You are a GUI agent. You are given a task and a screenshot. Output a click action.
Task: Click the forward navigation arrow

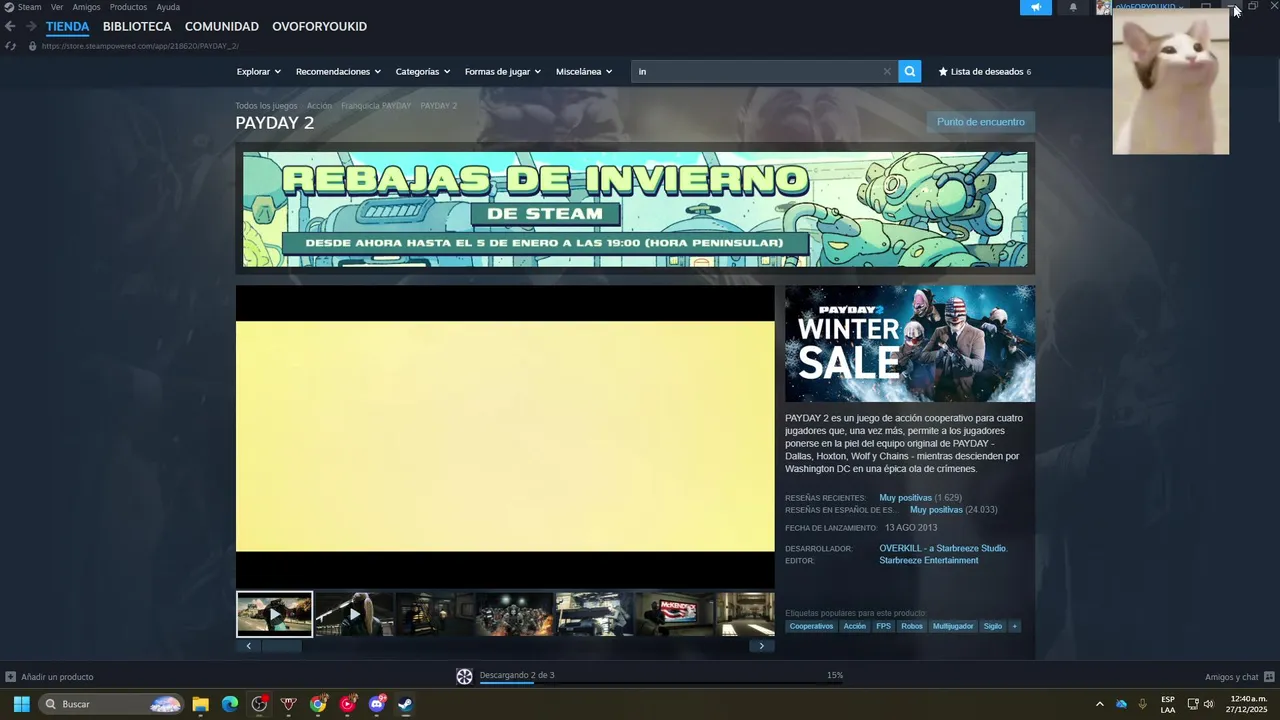click(31, 27)
